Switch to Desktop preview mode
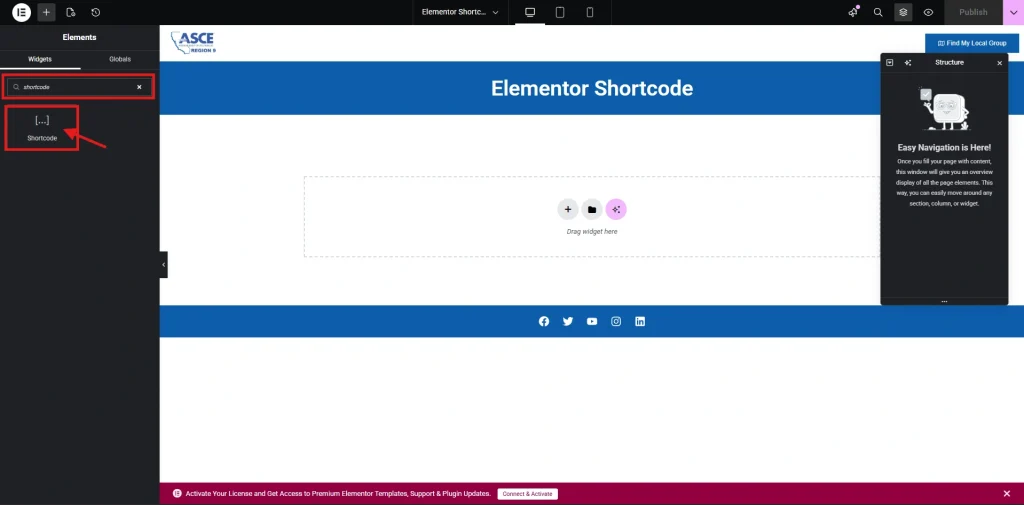Image resolution: width=1024 pixels, height=505 pixels. point(530,12)
